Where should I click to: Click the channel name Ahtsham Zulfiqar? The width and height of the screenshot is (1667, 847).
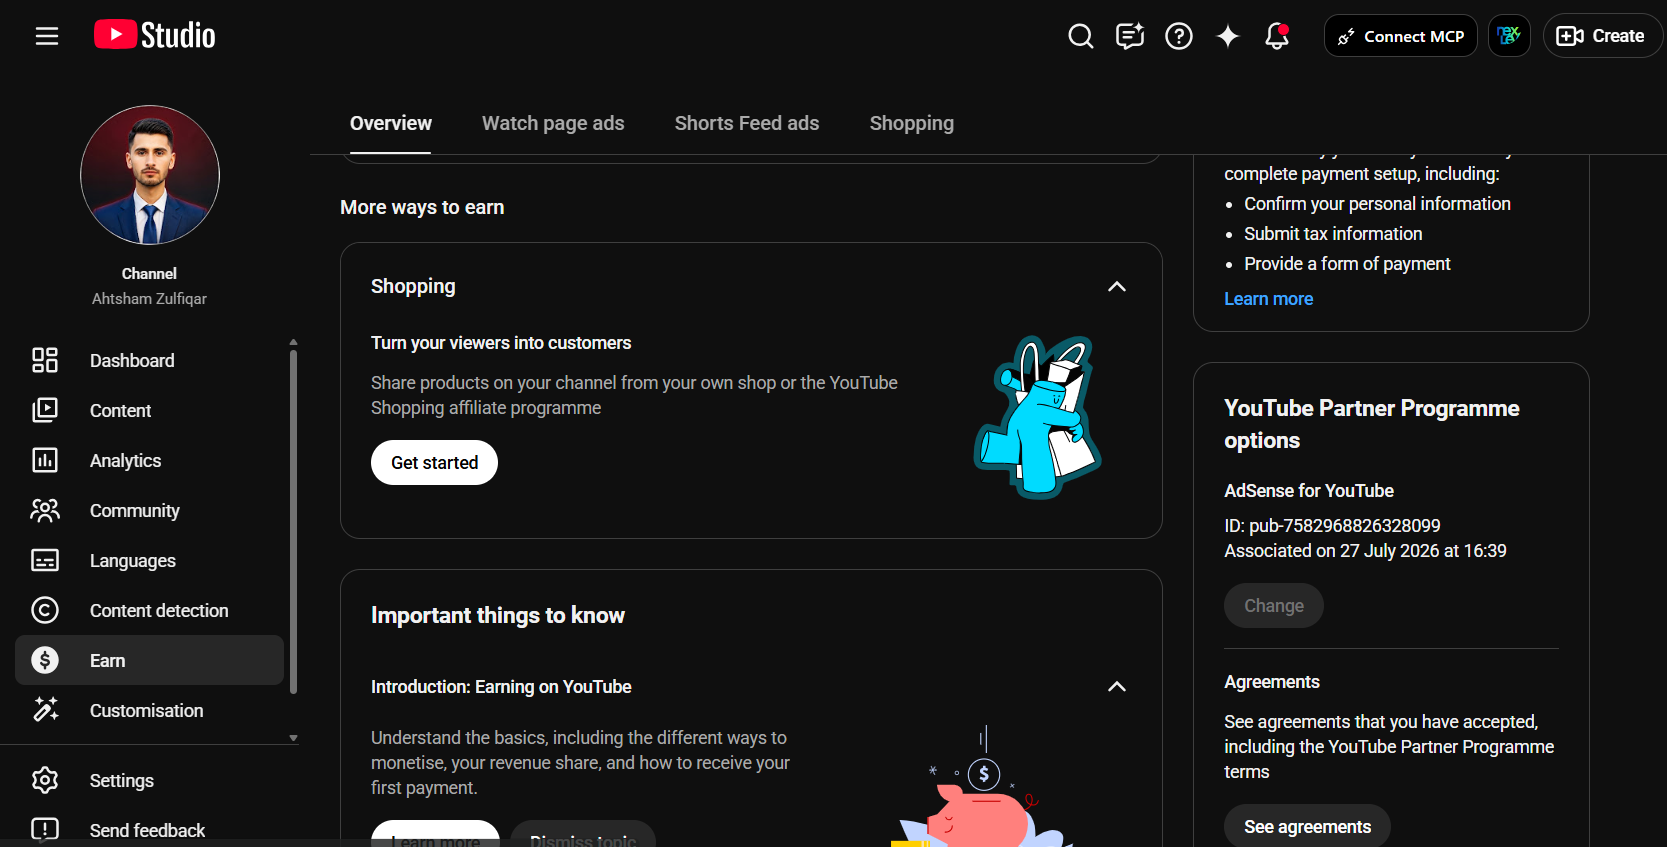pyautogui.click(x=150, y=299)
